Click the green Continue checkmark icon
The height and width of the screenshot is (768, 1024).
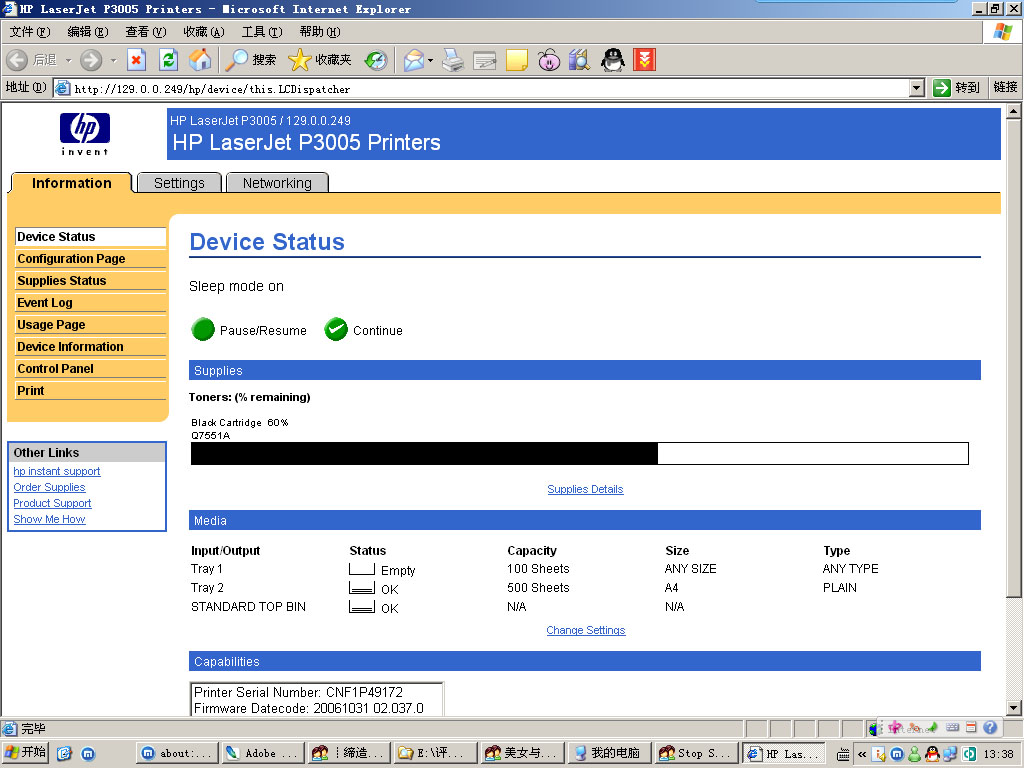336,330
